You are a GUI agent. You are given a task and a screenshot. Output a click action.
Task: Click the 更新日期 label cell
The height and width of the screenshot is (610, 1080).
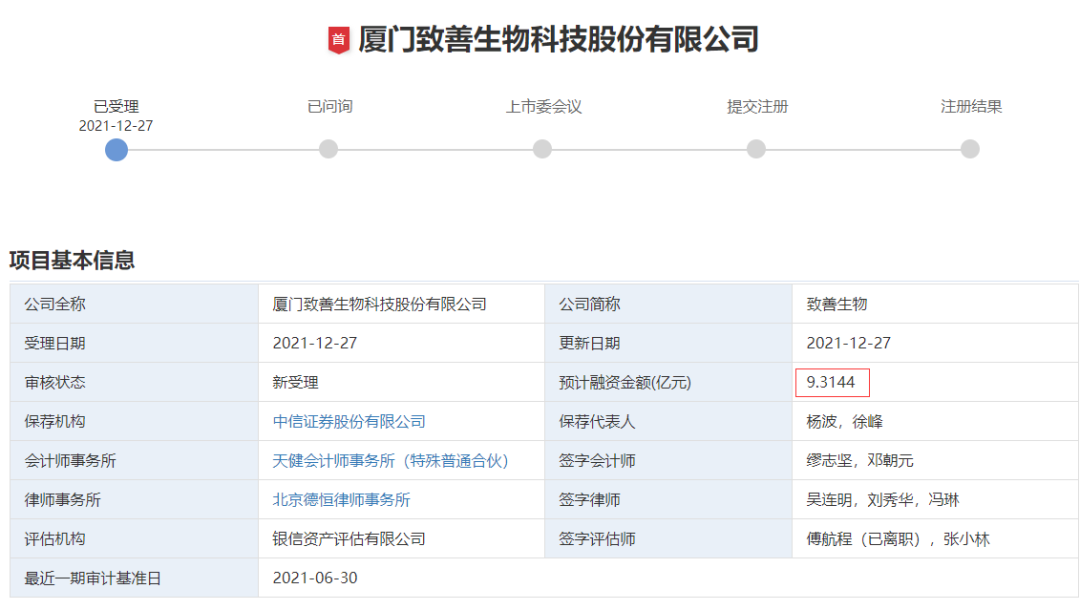(668, 344)
